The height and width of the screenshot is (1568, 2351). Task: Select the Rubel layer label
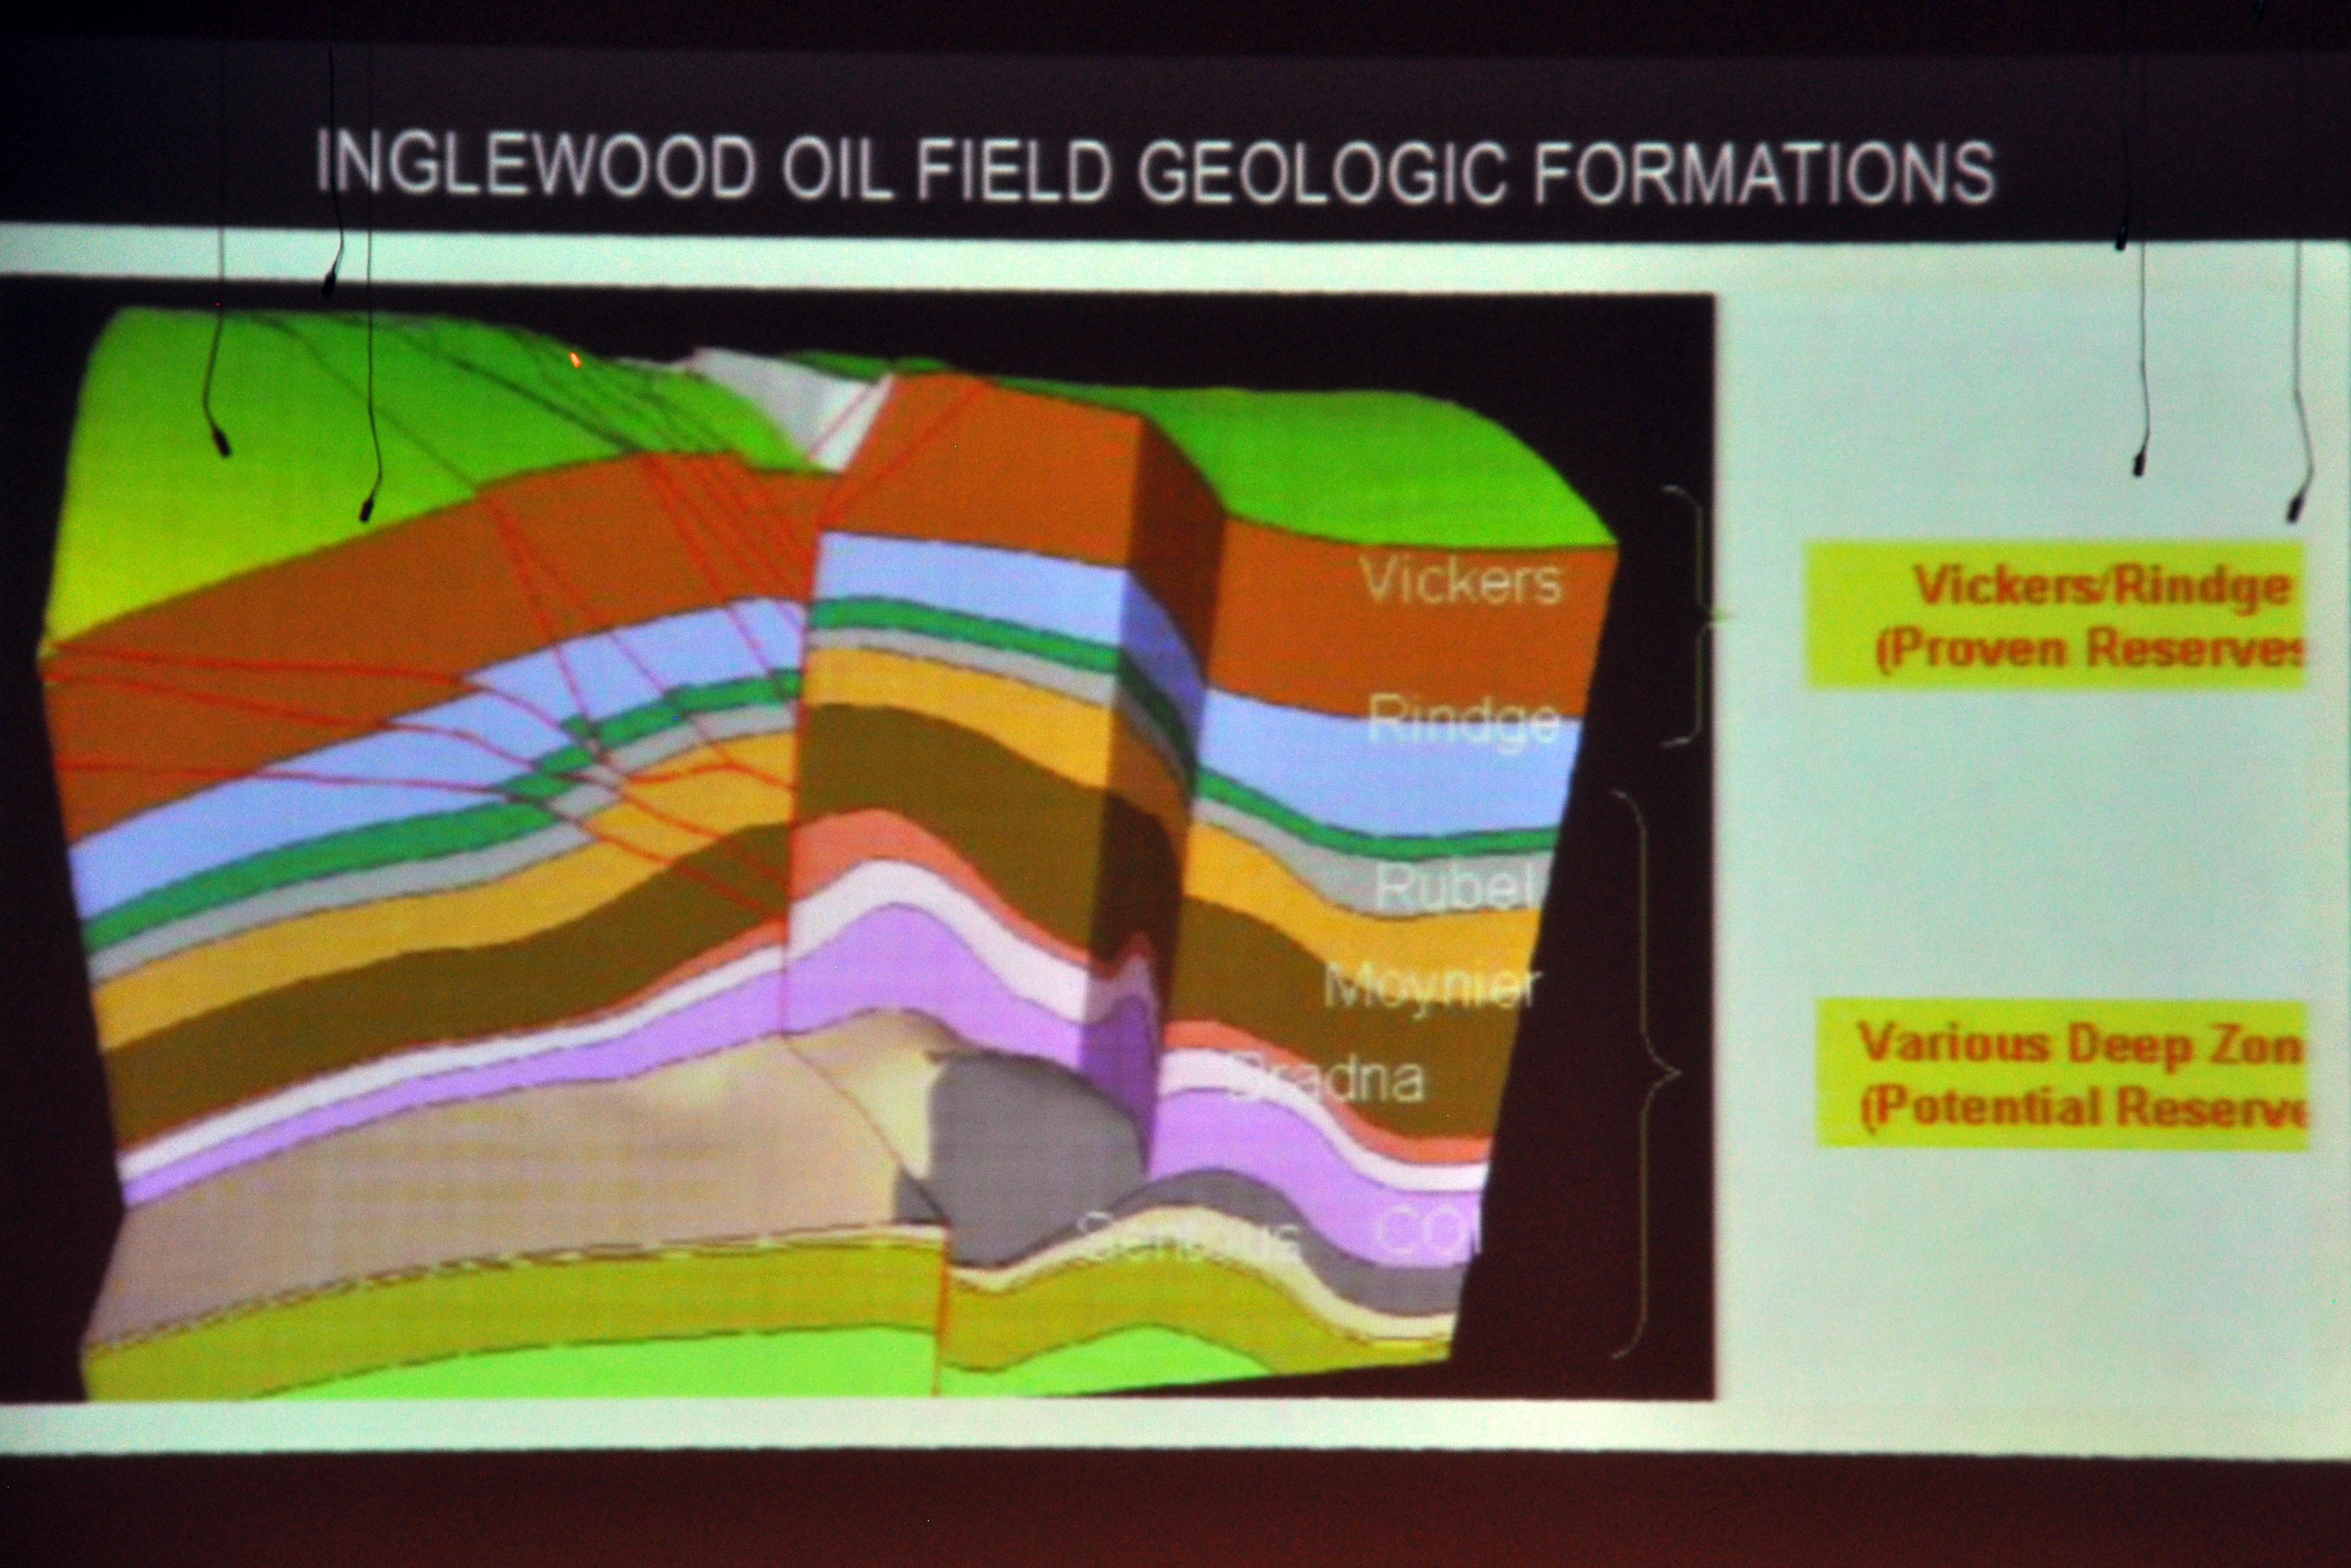click(x=1454, y=886)
